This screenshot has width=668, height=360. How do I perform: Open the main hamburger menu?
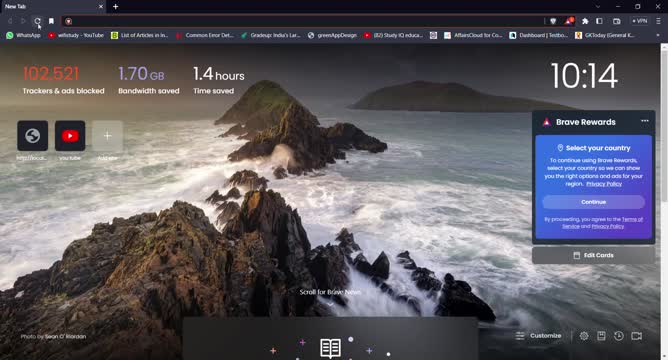658,21
